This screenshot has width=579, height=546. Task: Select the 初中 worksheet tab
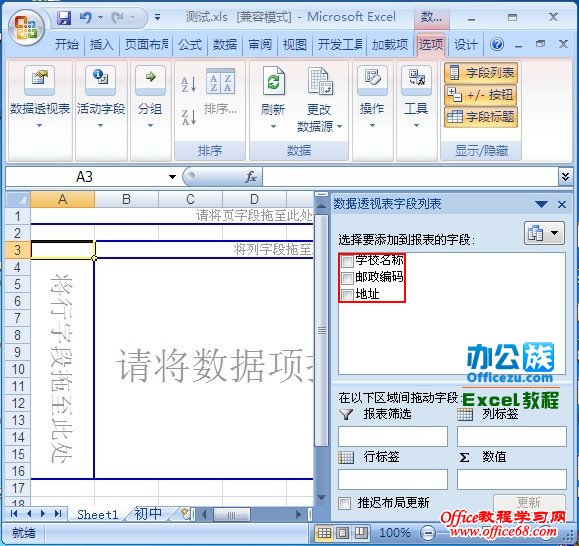[148, 514]
